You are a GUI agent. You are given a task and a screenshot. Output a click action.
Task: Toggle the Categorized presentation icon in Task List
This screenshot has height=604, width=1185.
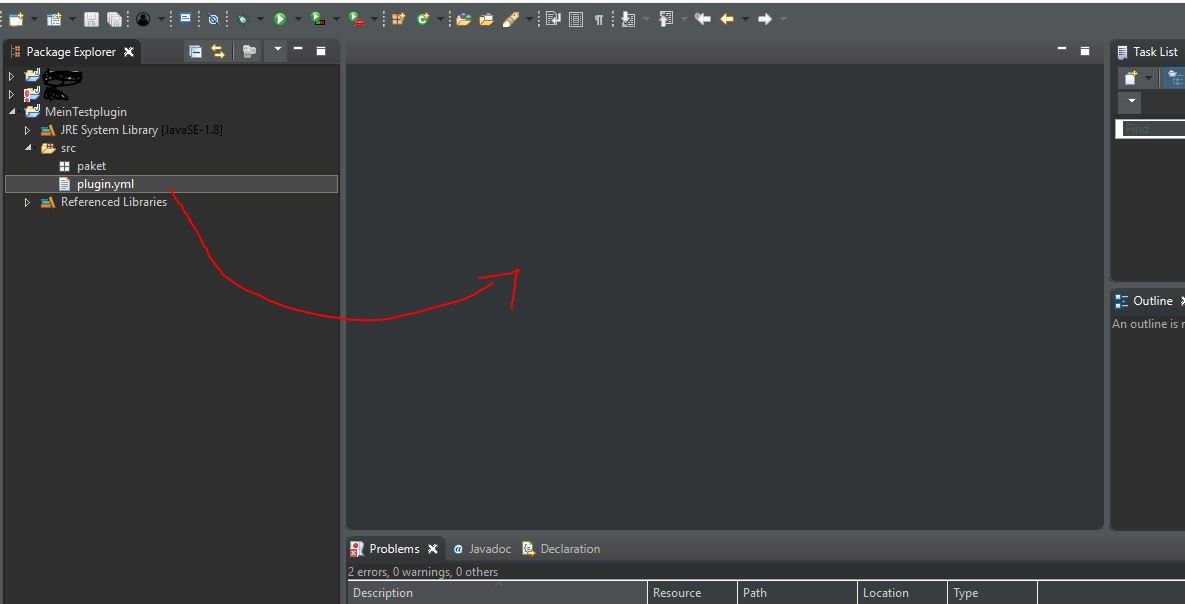point(1175,78)
